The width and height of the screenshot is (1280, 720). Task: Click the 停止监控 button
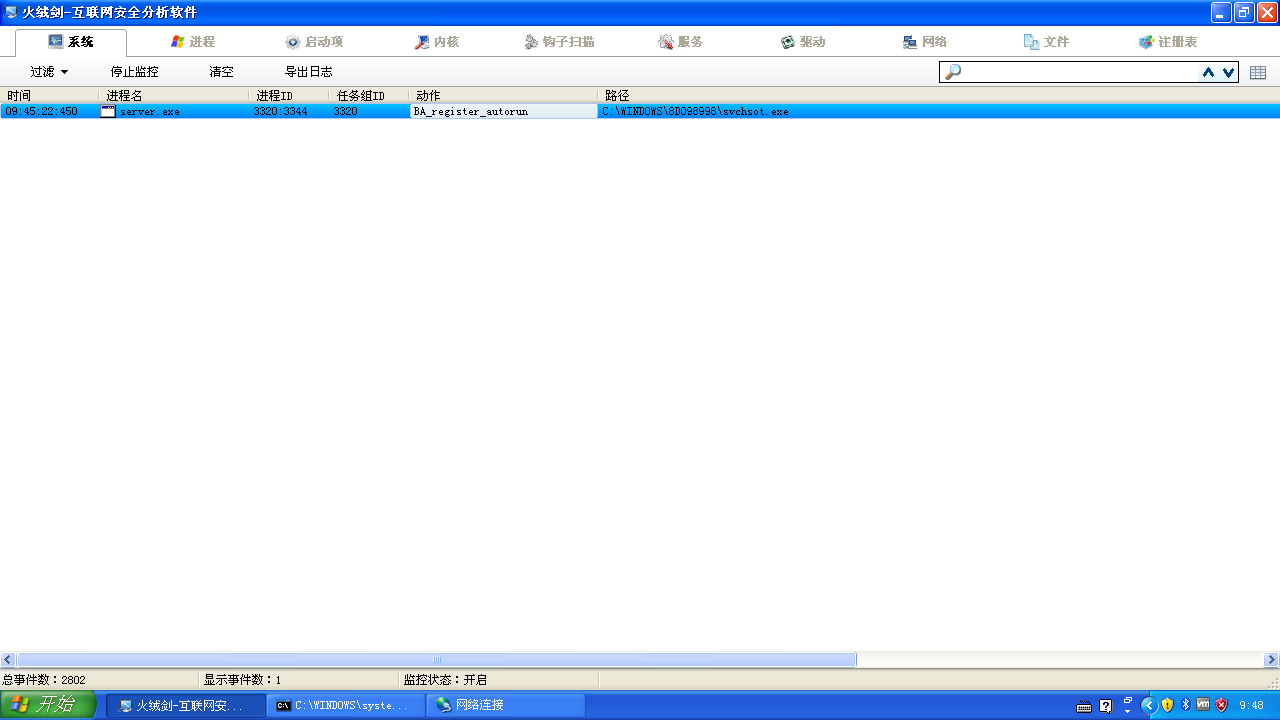[134, 72]
